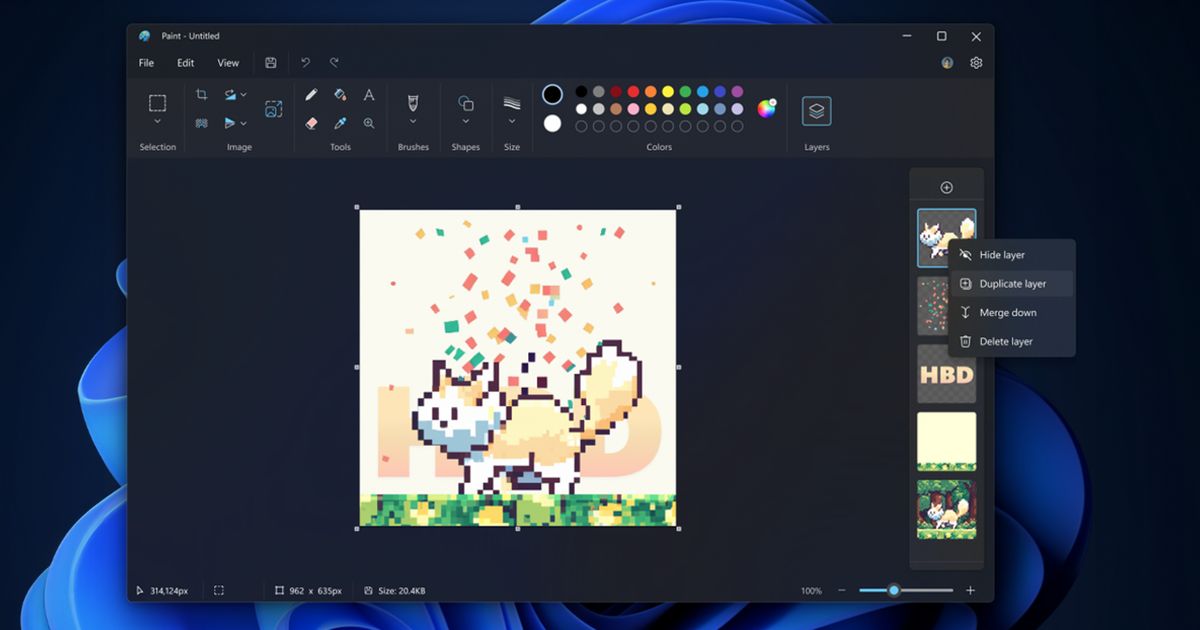Viewport: 1200px width, 630px height.
Task: Click the Redo arrow
Action: click(334, 62)
